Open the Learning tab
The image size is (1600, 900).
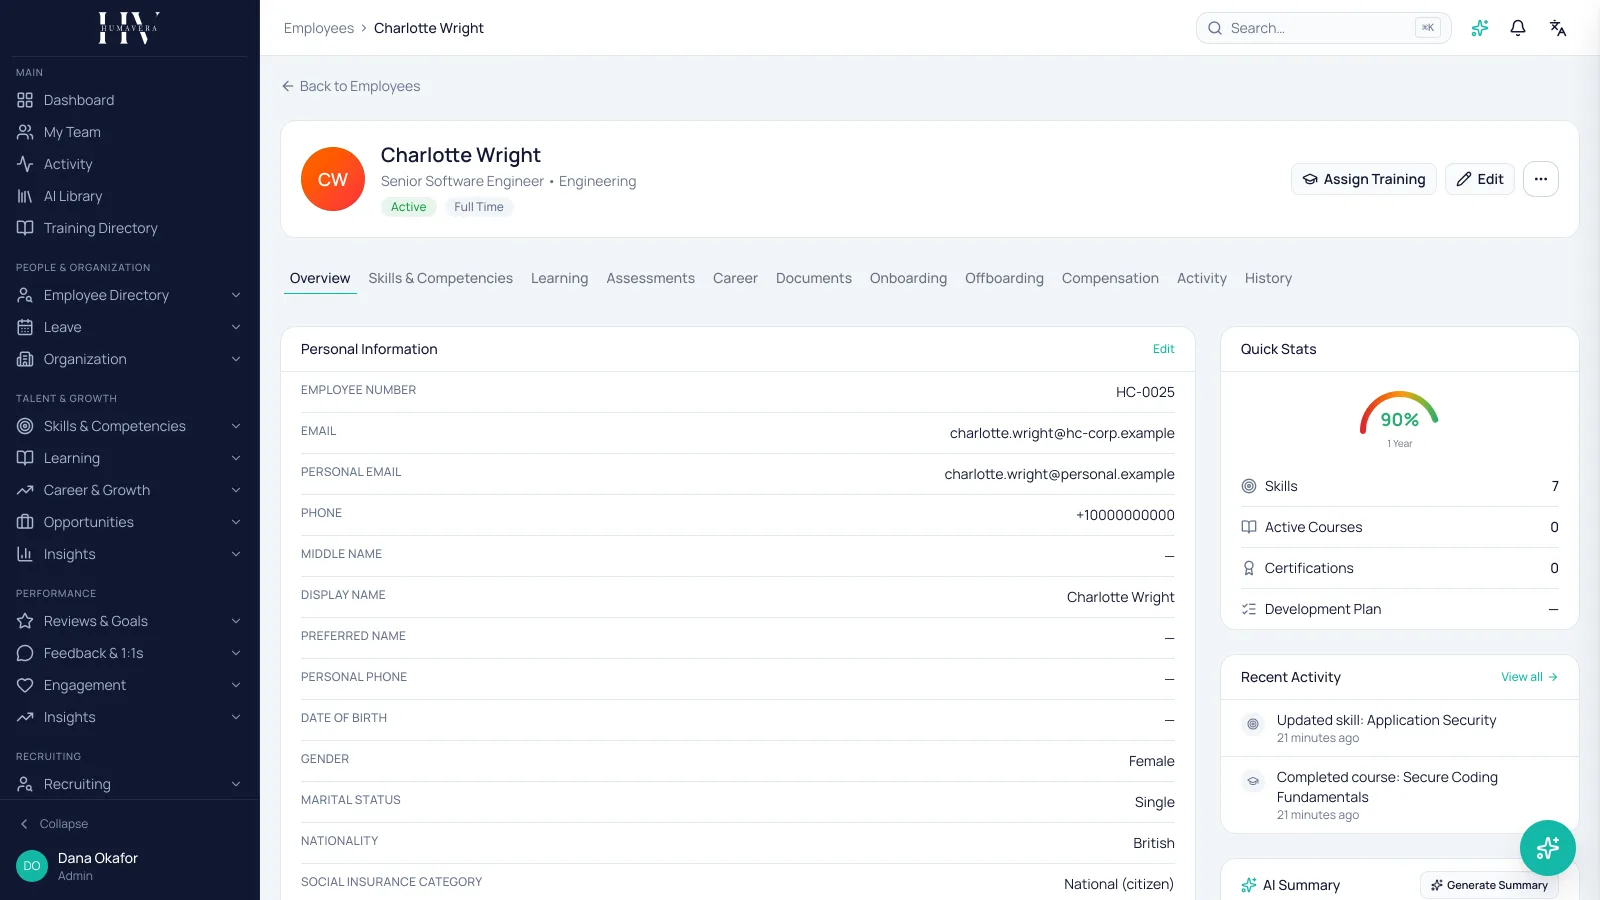pyautogui.click(x=559, y=278)
